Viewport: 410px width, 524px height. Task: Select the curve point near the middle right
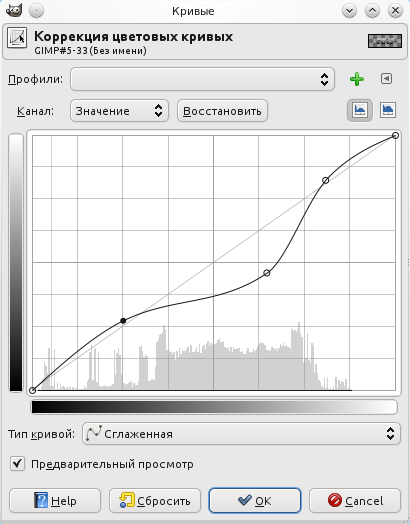click(x=267, y=273)
